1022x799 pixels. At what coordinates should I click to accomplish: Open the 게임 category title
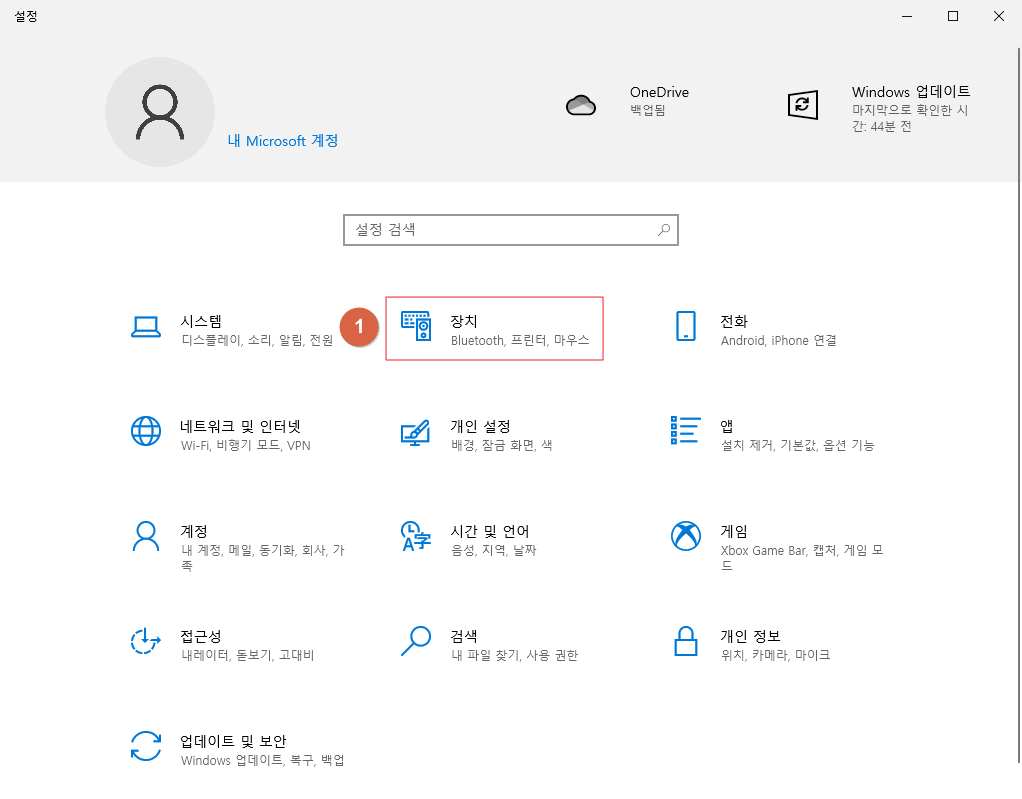click(x=734, y=531)
